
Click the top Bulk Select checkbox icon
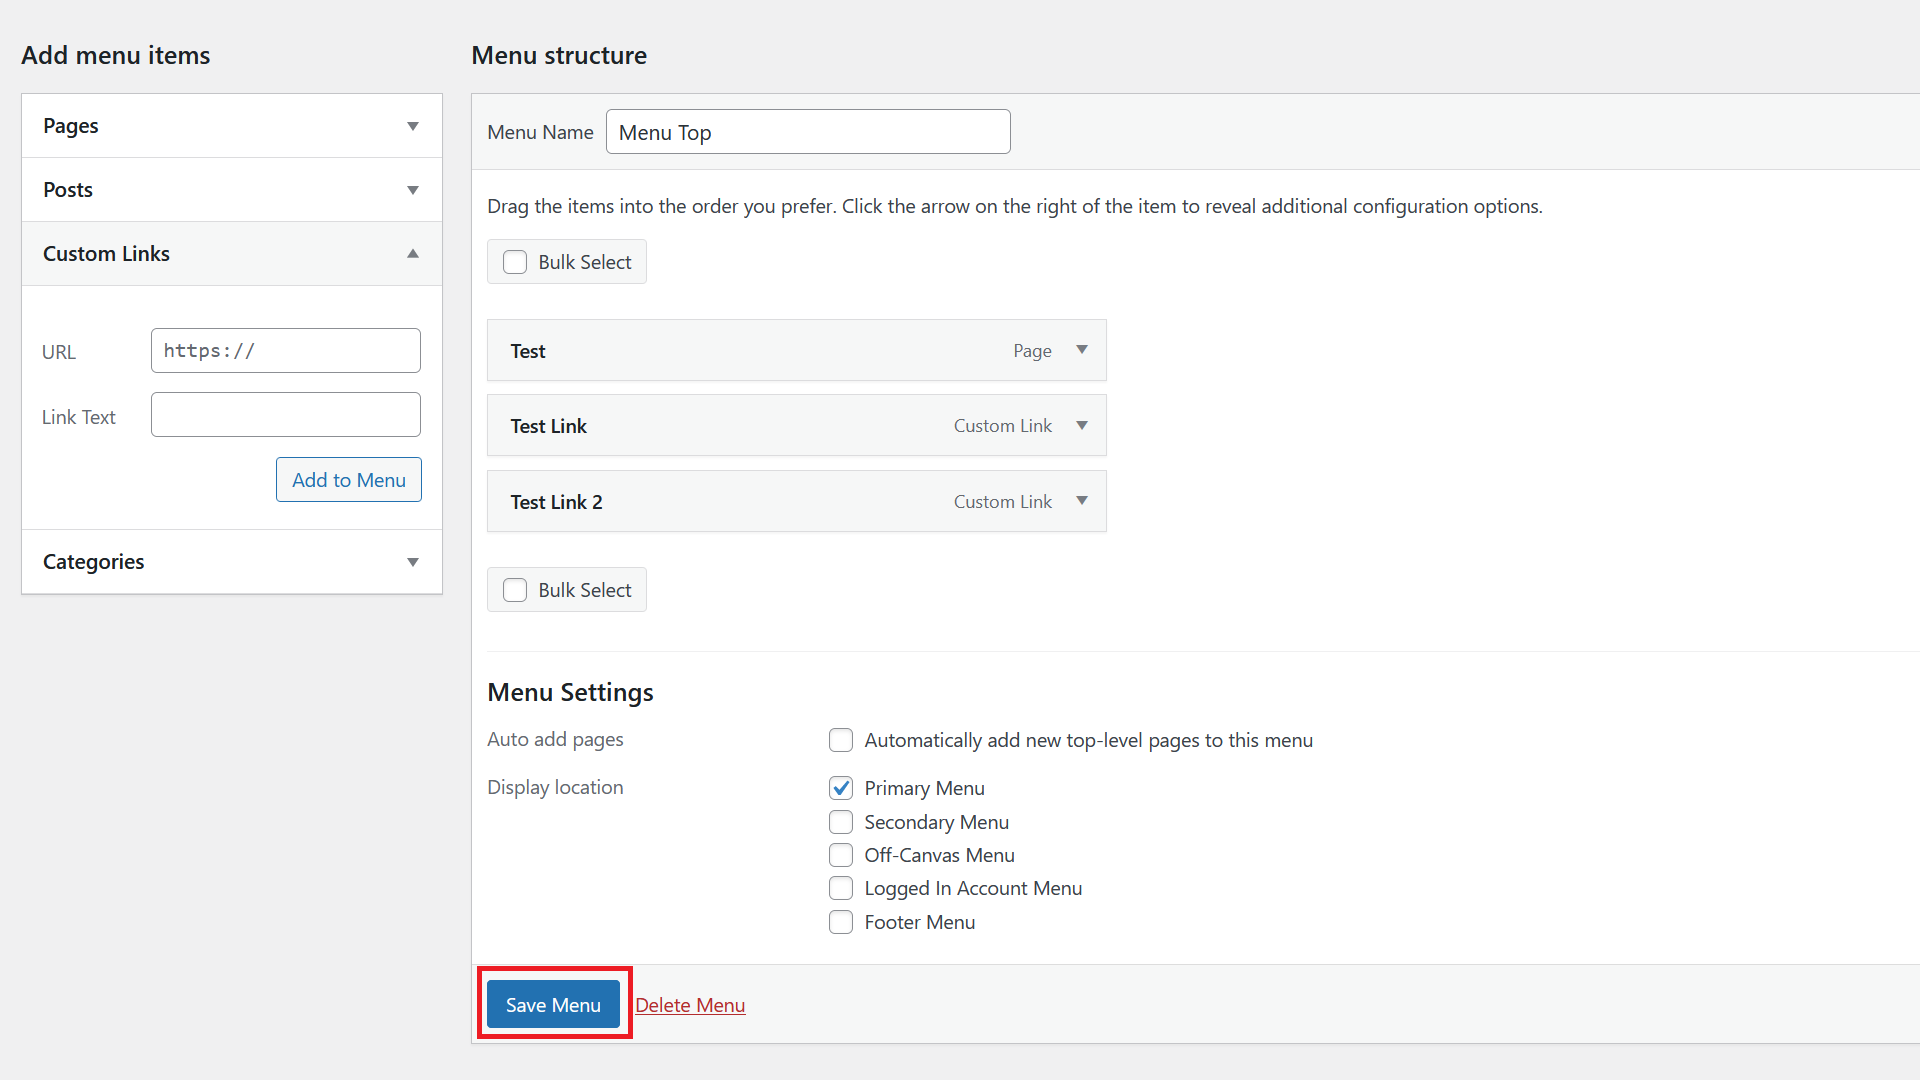pyautogui.click(x=514, y=262)
